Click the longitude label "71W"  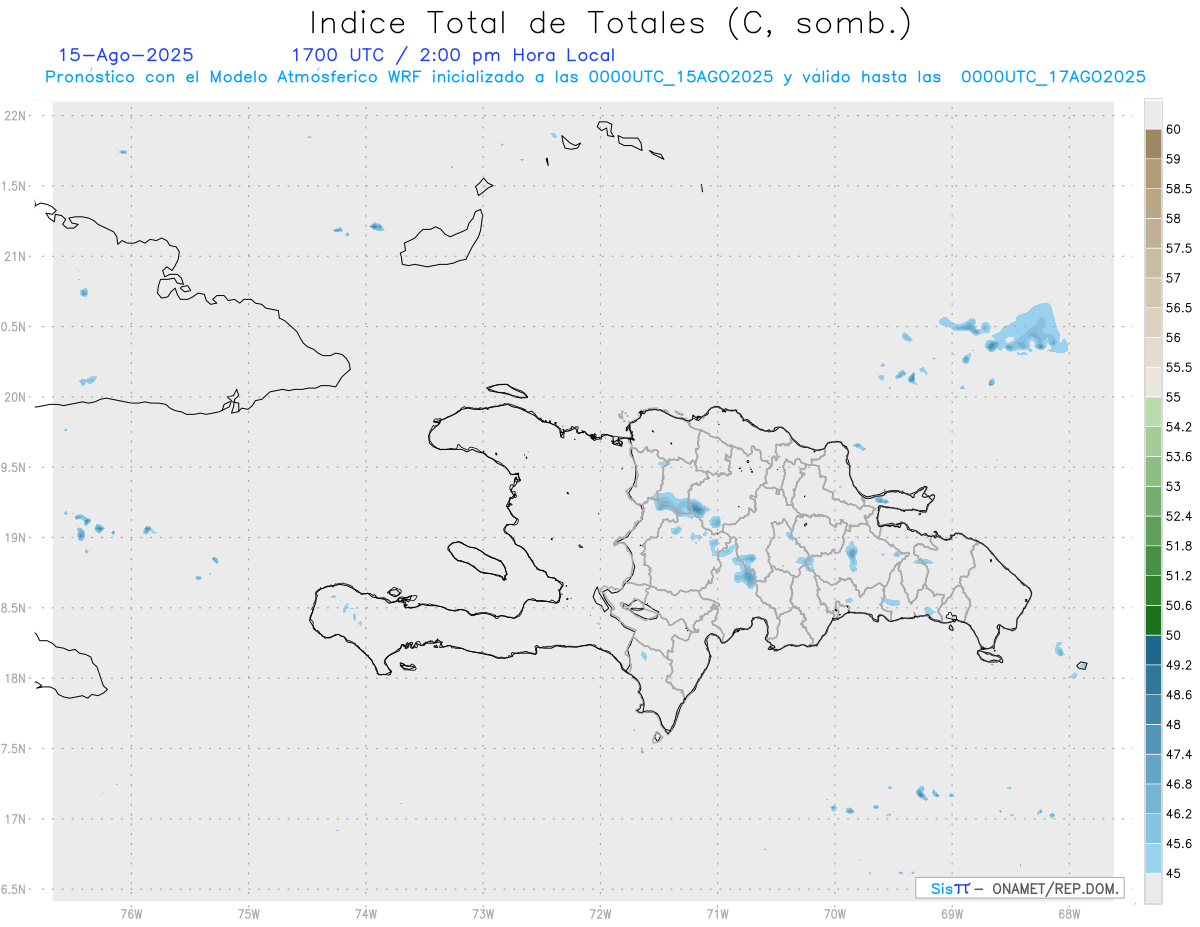tap(717, 912)
